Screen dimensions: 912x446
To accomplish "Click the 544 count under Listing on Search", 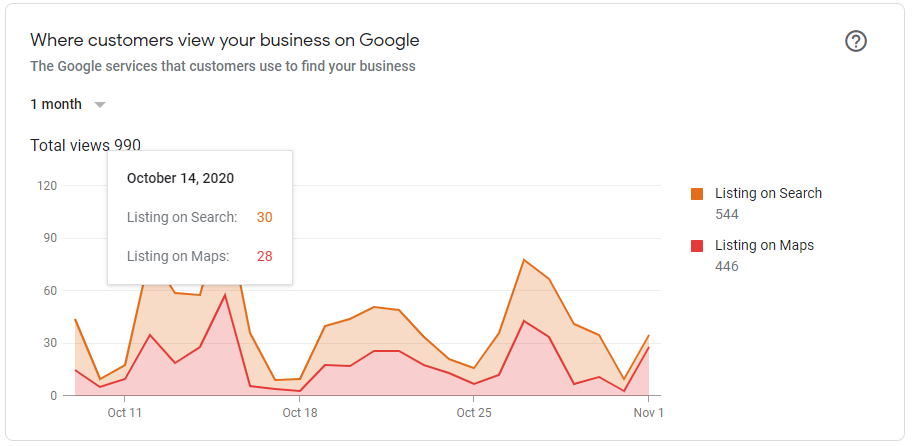I will click(726, 215).
